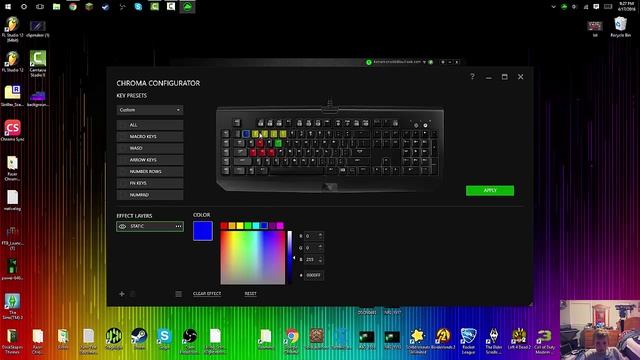Apply the lighting configuration
Viewport: 640px width, 360px height.
(490, 191)
